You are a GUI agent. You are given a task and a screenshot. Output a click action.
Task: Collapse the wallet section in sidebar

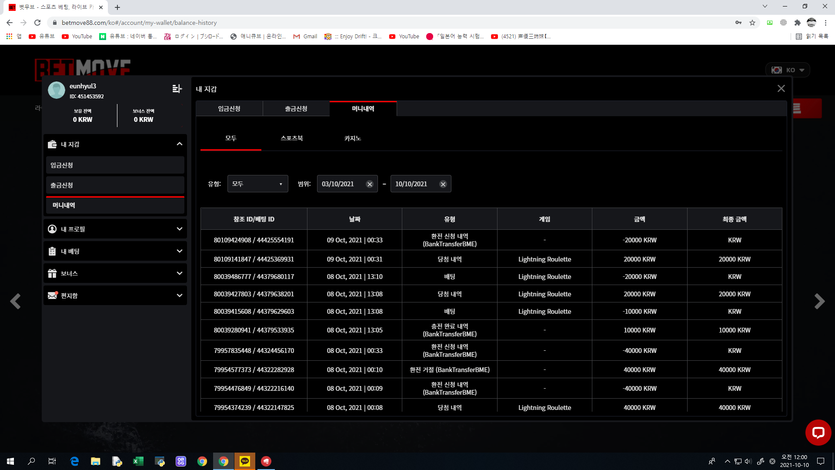coord(179,144)
